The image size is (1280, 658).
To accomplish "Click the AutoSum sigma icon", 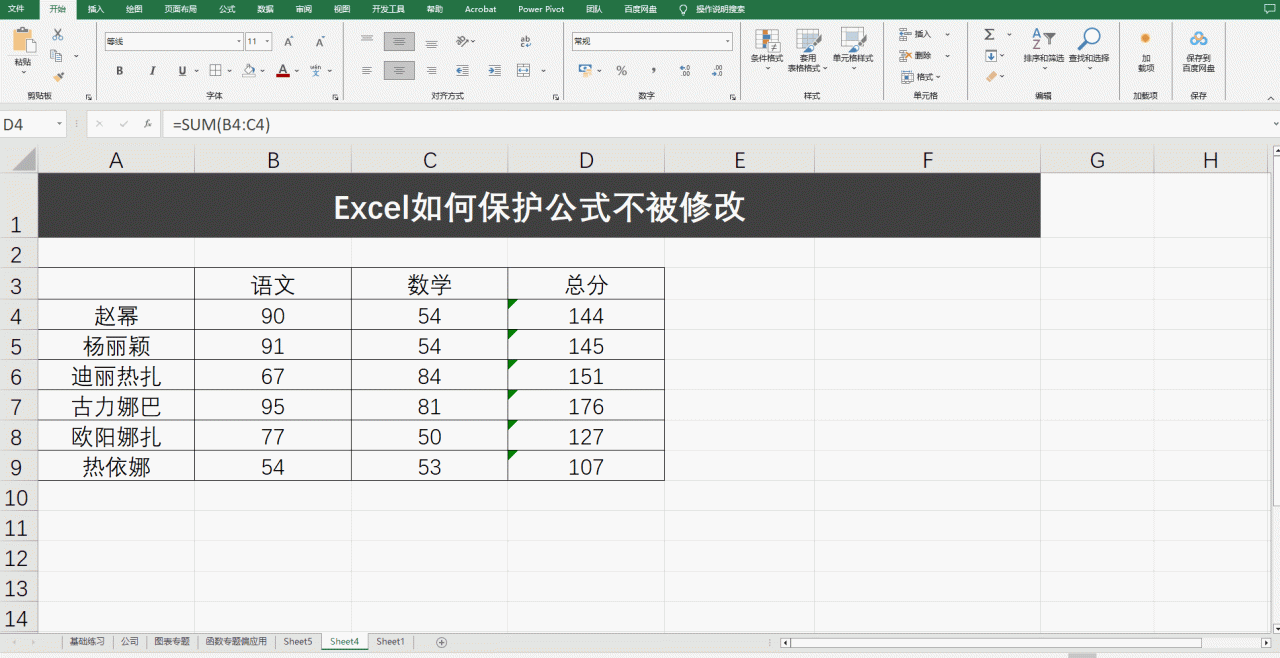I will [990, 34].
